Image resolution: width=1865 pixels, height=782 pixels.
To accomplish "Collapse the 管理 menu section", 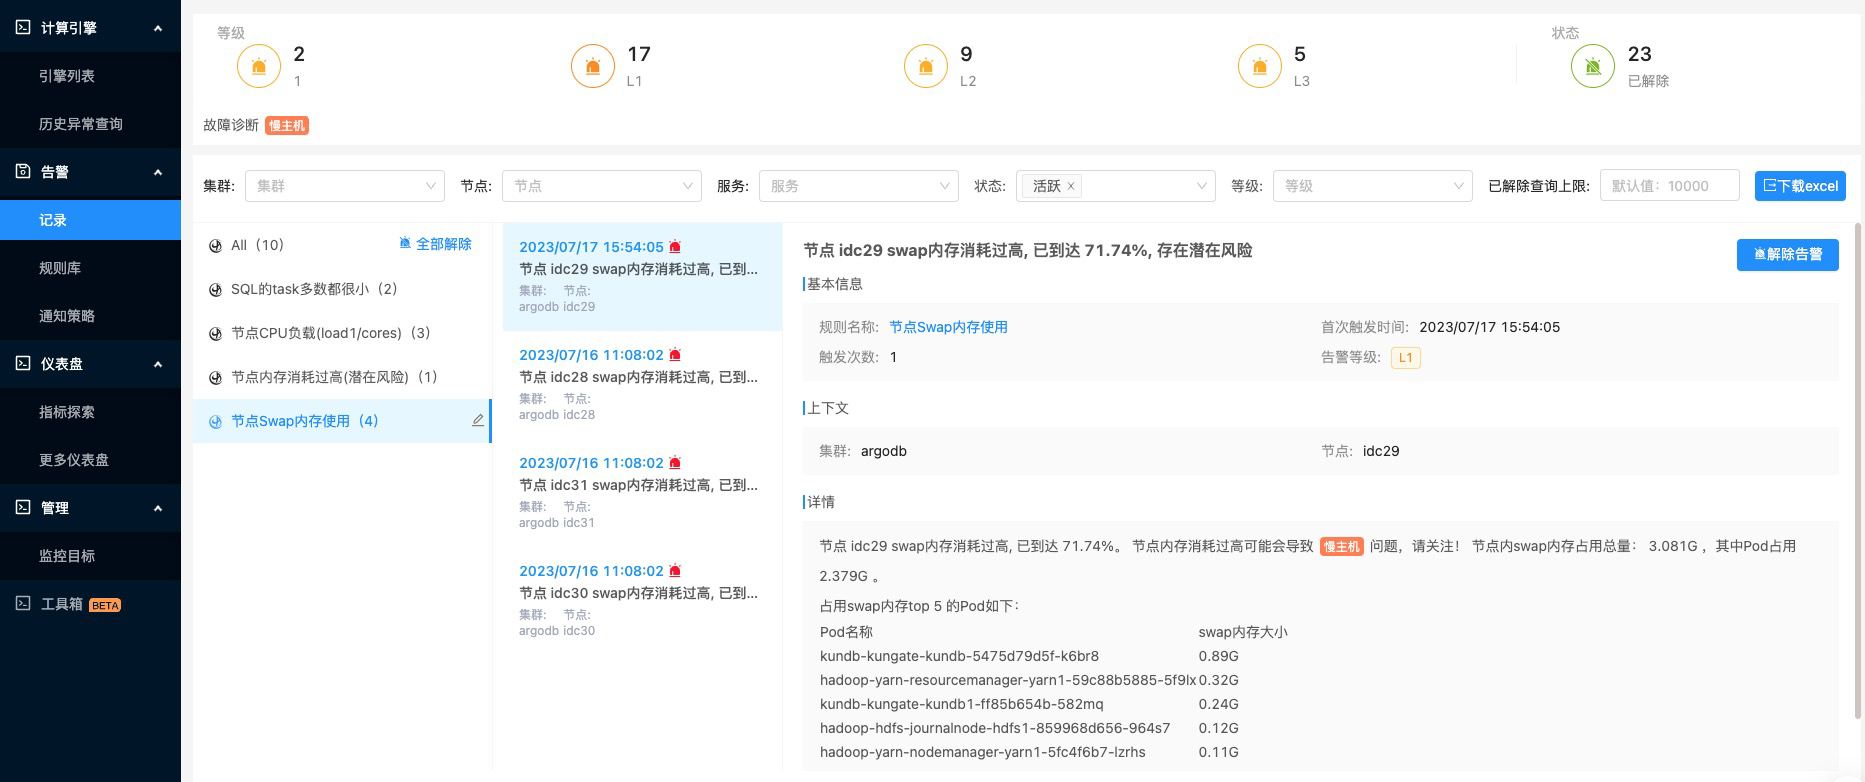I will [x=157, y=508].
